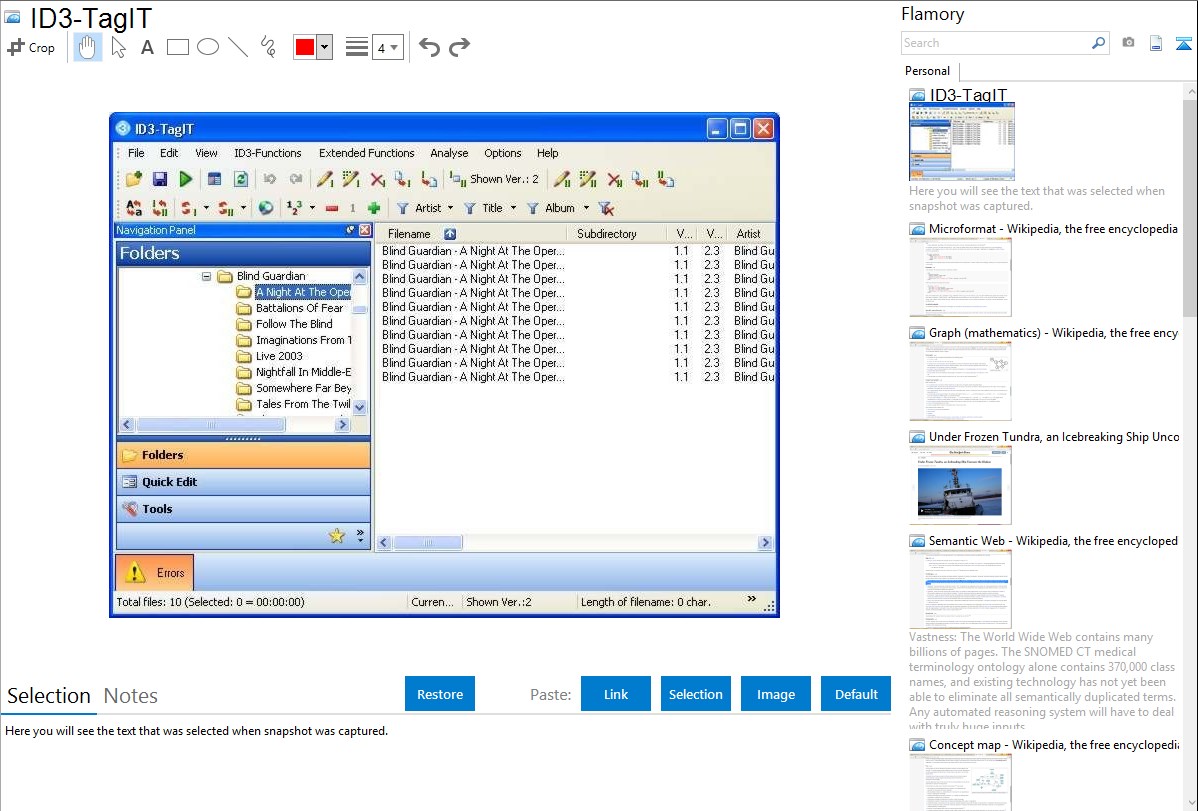Open the ID3-TagIT snapshot thumbnail
The image size is (1198, 811).
(962, 141)
